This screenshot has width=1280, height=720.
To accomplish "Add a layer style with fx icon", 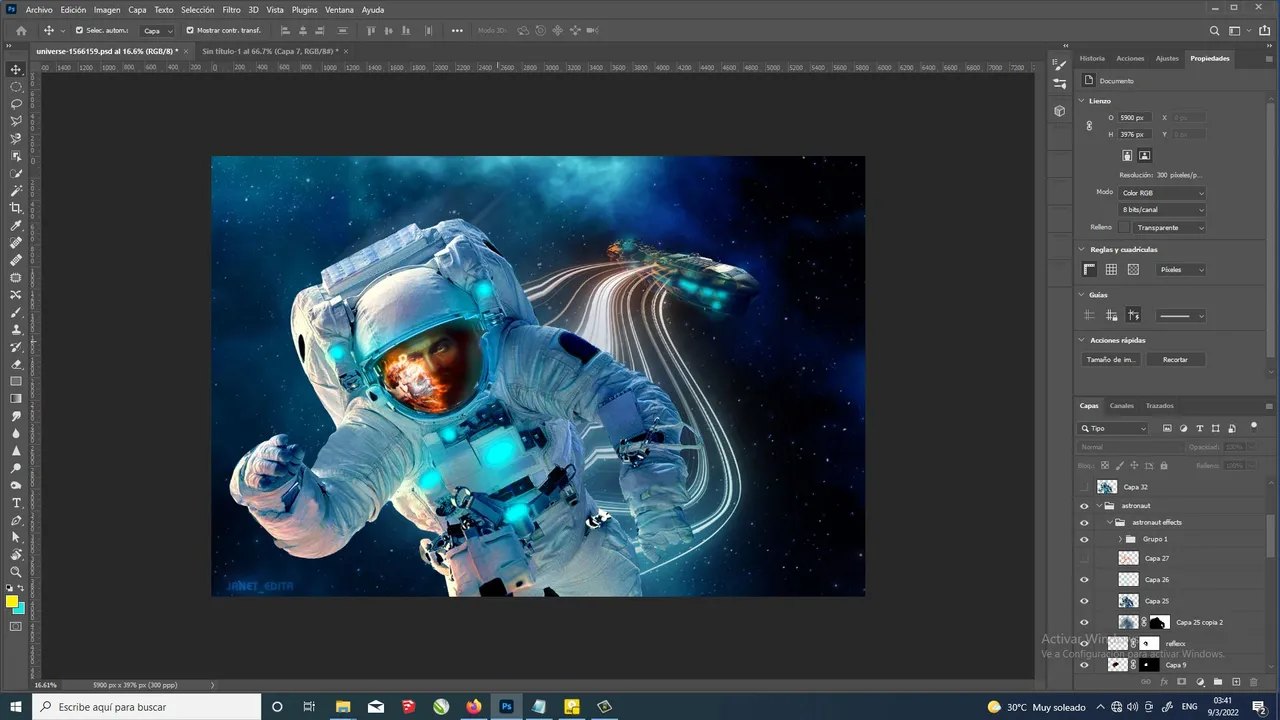I will (1164, 682).
